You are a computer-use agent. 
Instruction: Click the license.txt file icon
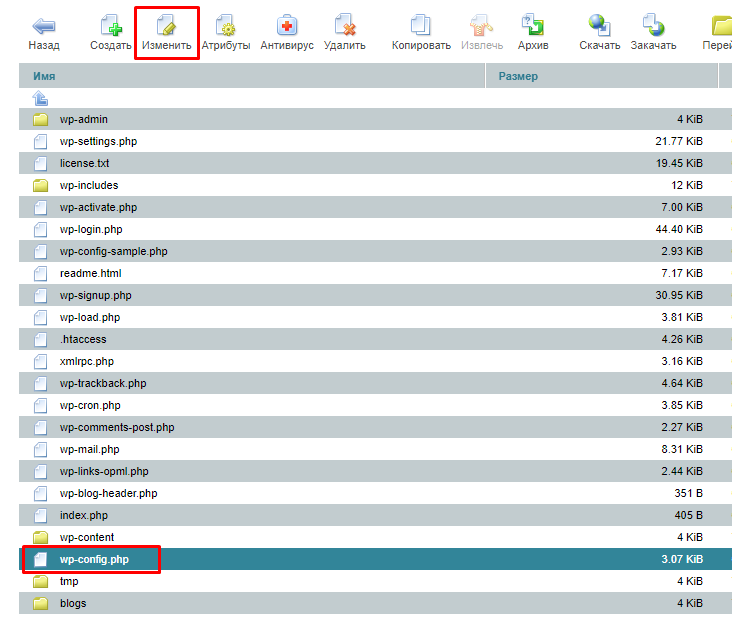tap(41, 163)
